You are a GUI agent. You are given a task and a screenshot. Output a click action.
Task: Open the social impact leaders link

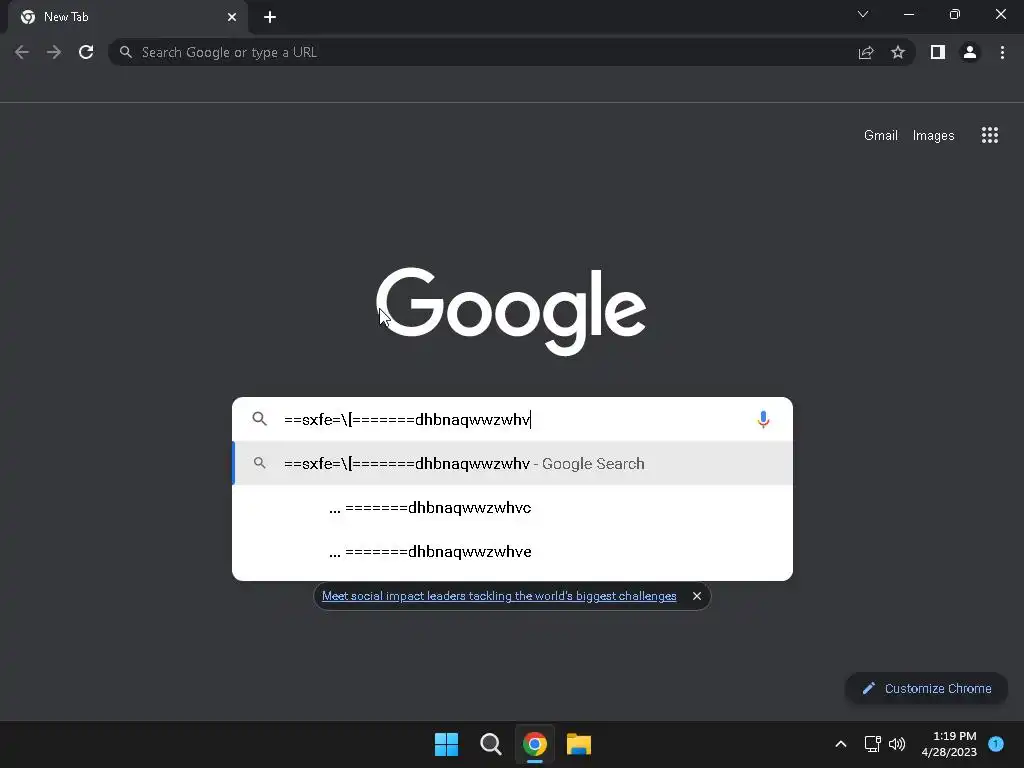click(499, 596)
